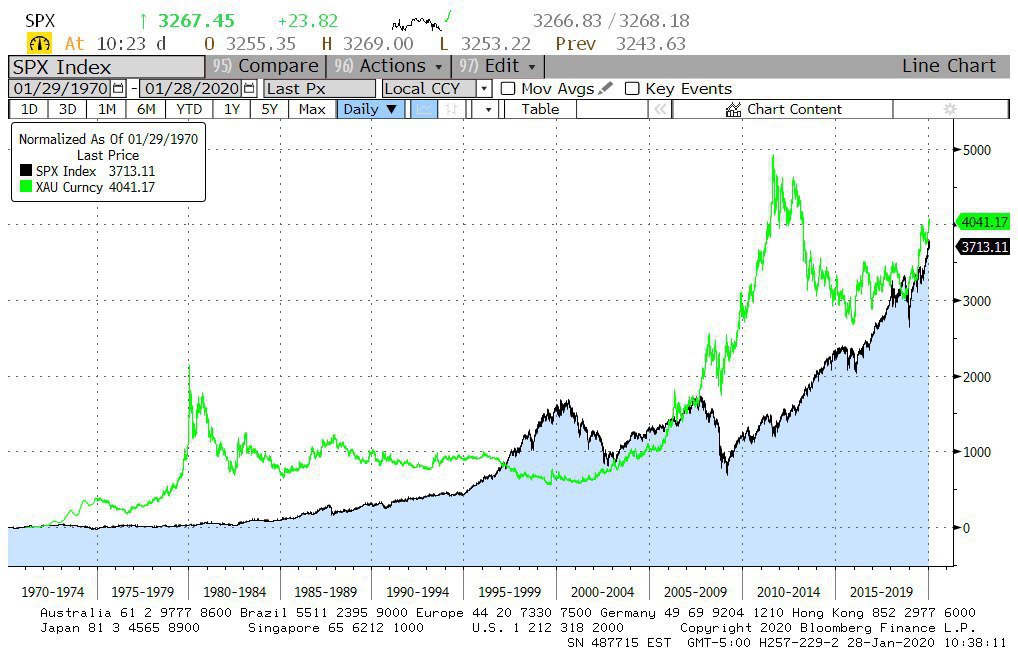This screenshot has width=1018, height=666.
Task: Open the Table view button
Action: [x=540, y=109]
